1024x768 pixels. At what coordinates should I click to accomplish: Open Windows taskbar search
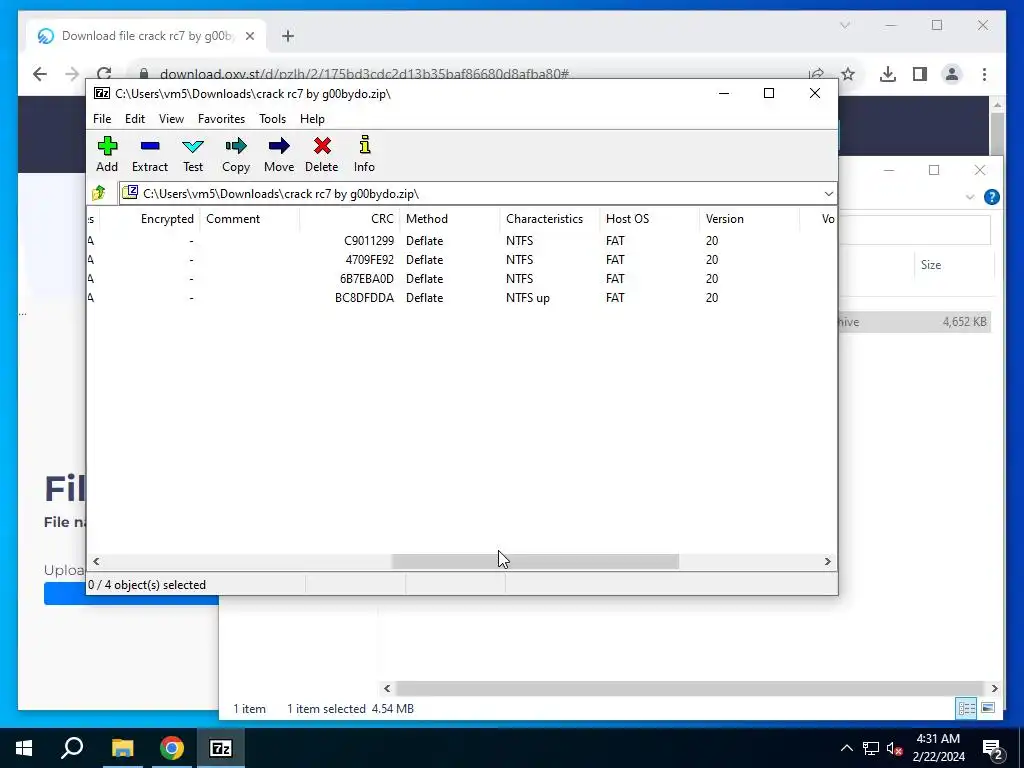(72, 748)
